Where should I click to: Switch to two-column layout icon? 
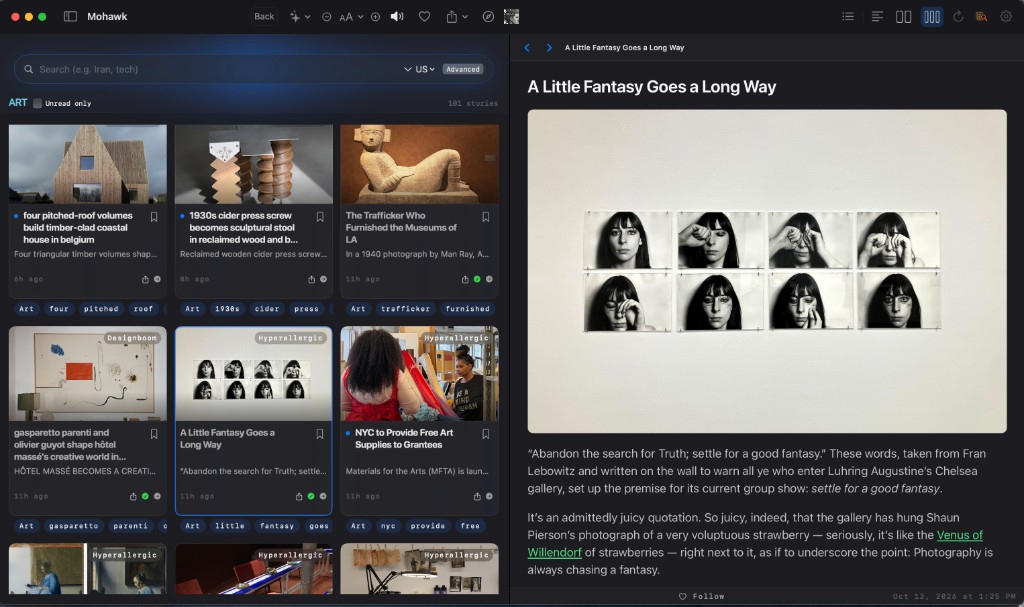pos(903,16)
